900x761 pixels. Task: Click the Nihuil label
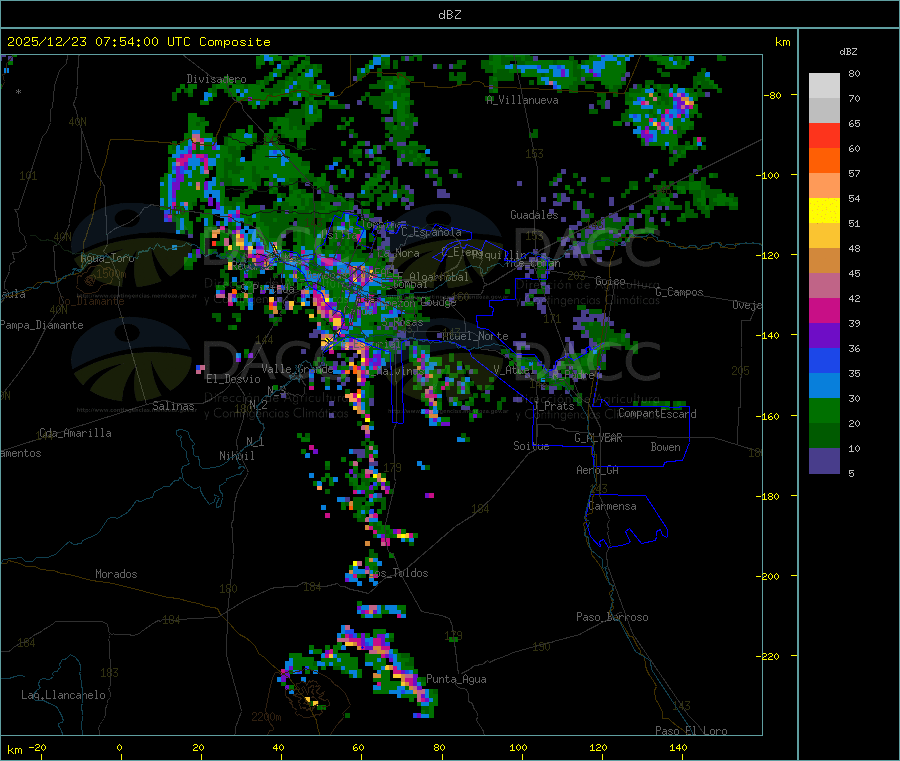236,456
